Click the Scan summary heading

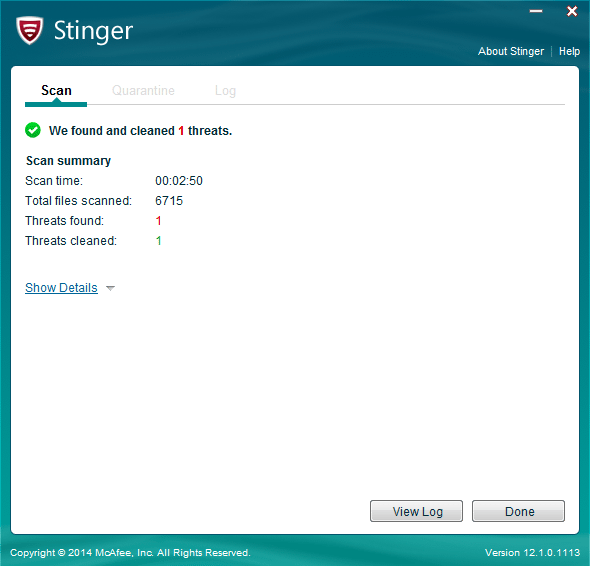click(x=68, y=161)
